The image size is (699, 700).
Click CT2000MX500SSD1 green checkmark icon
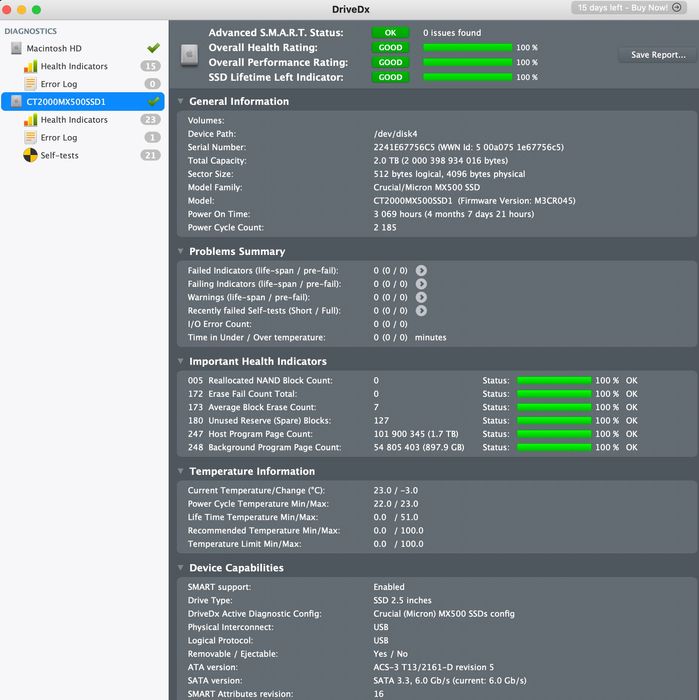click(x=154, y=101)
